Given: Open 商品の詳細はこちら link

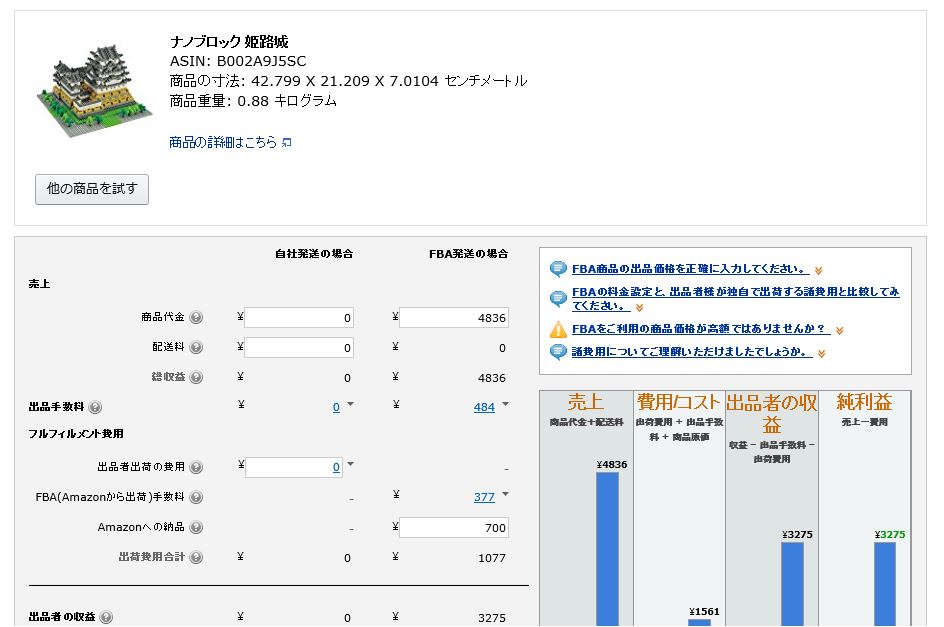Looking at the screenshot, I should pos(223,142).
